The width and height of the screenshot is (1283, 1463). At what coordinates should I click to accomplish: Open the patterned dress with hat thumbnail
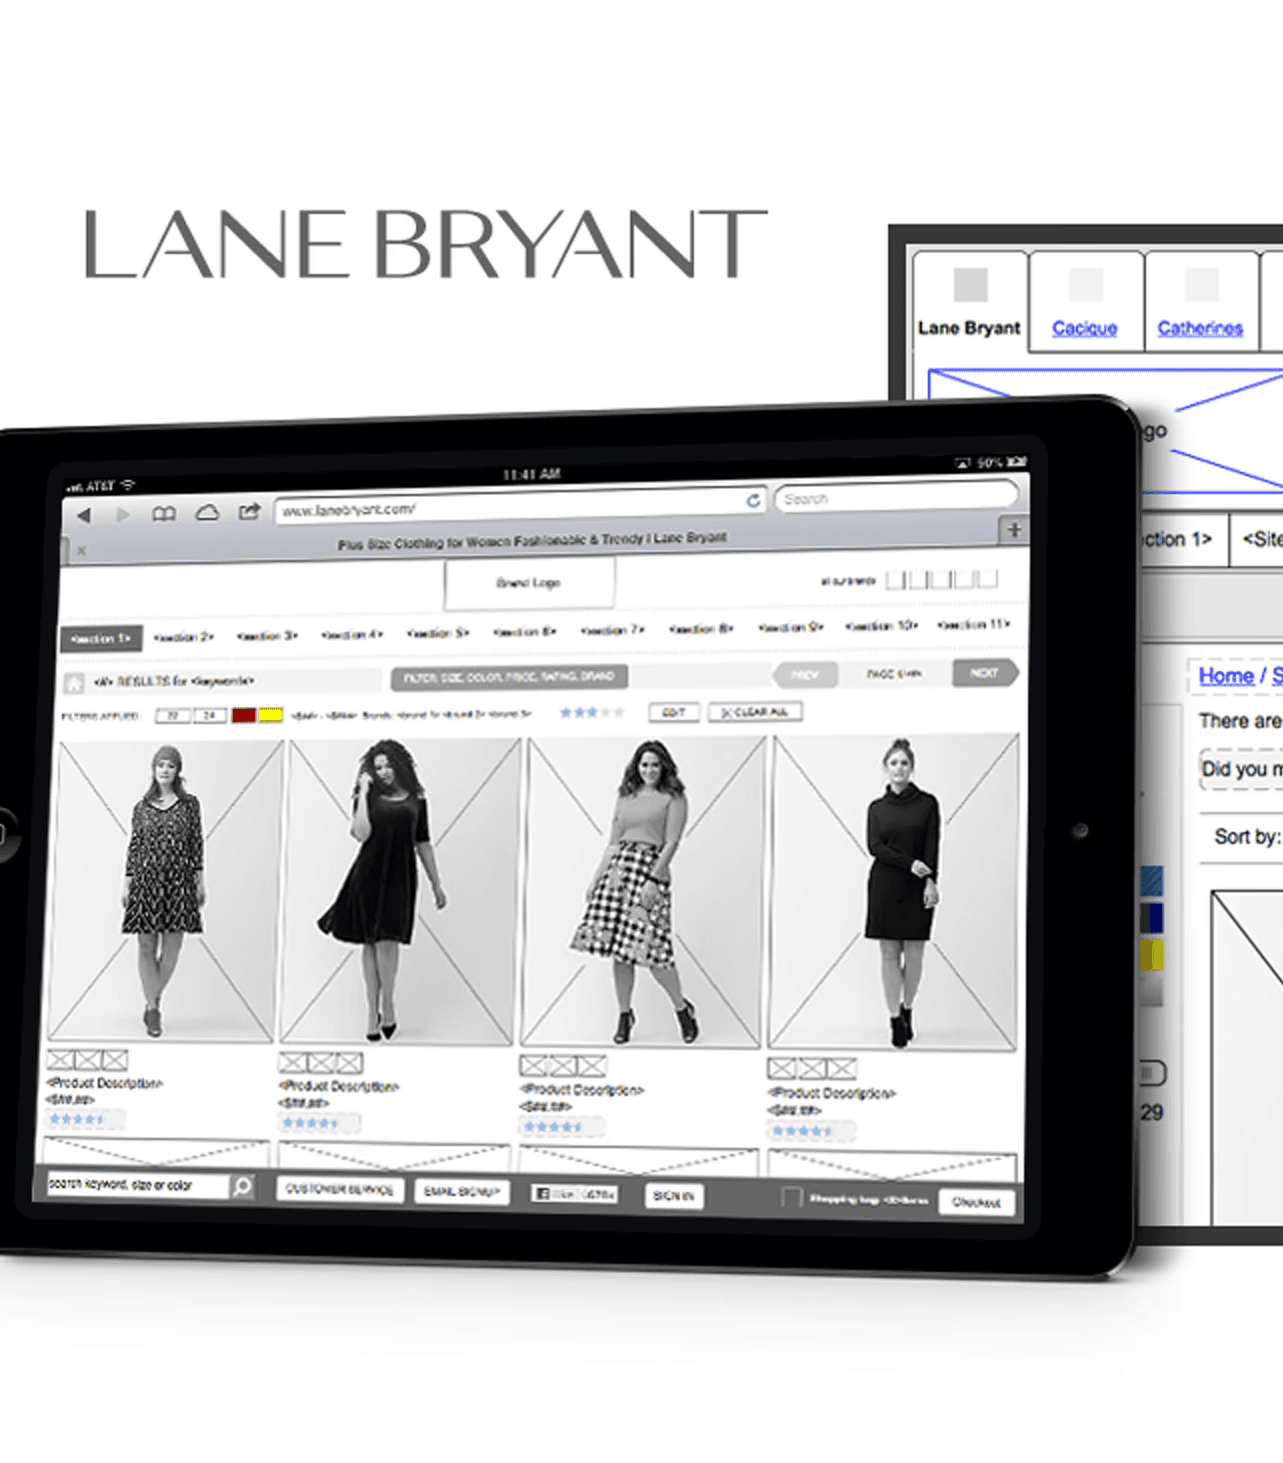[x=165, y=890]
